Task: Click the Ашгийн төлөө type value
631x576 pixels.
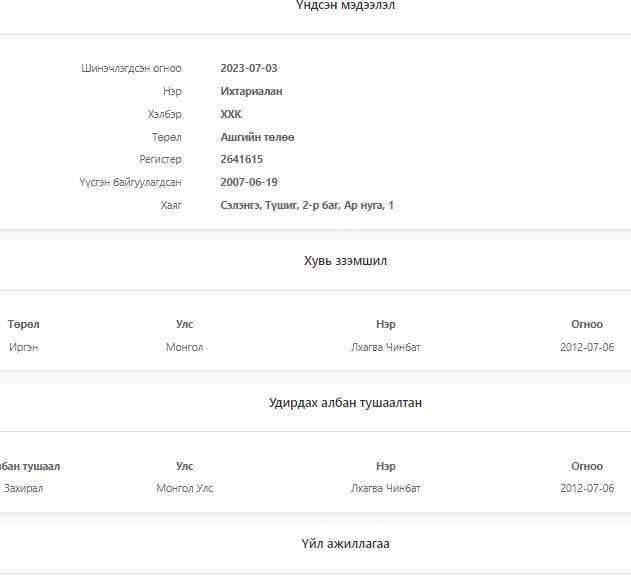Action: pyautogui.click(x=257, y=137)
